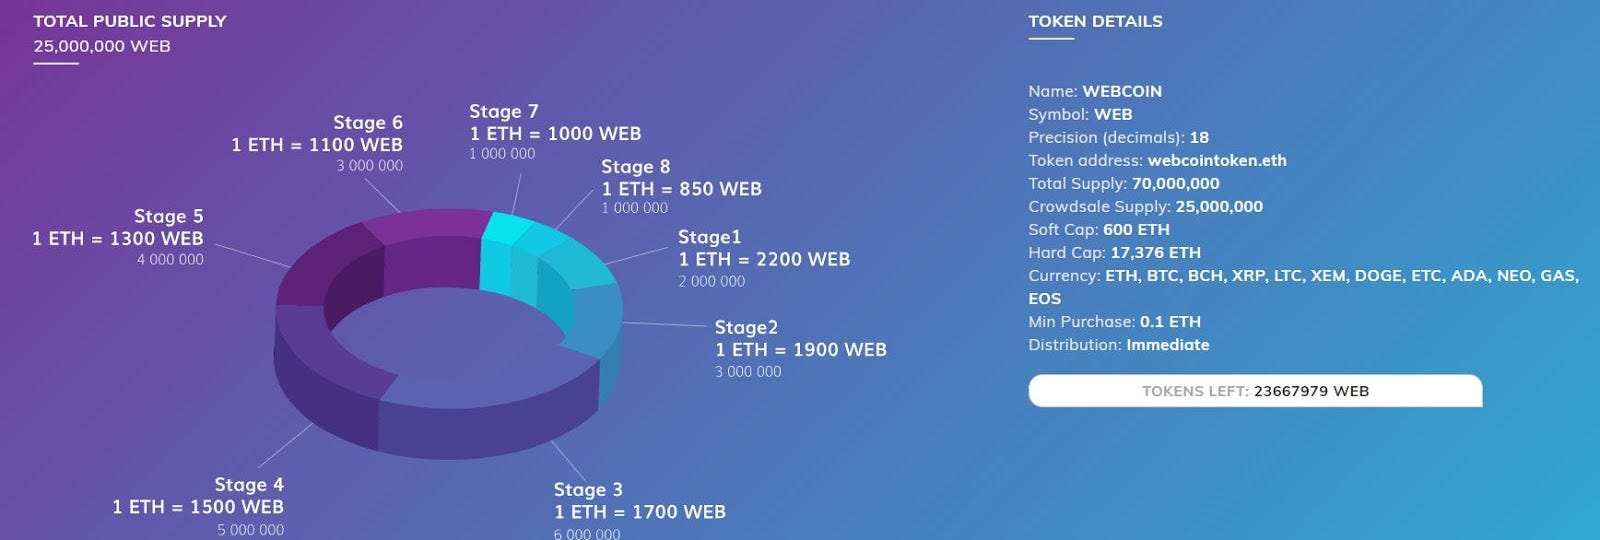Click the Stage2 1900 WEB label
1600x540 pixels.
pyautogui.click(x=801, y=349)
